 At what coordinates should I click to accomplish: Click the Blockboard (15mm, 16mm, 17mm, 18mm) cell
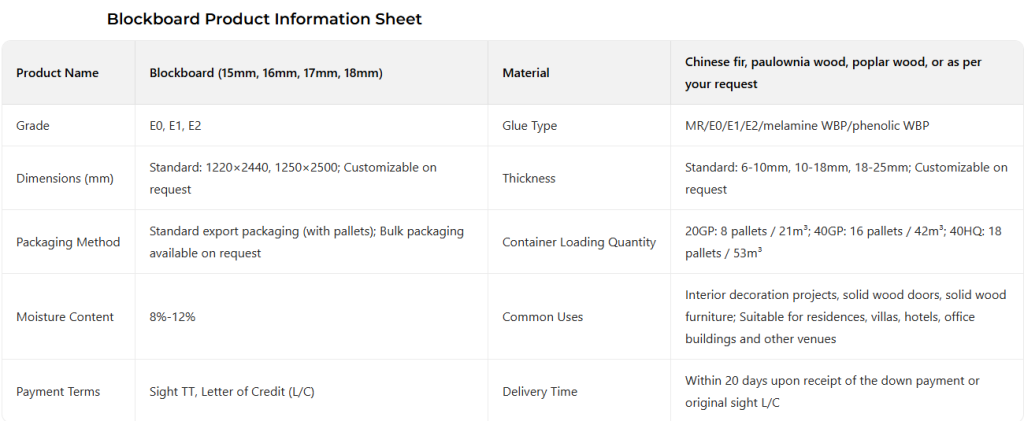point(266,73)
